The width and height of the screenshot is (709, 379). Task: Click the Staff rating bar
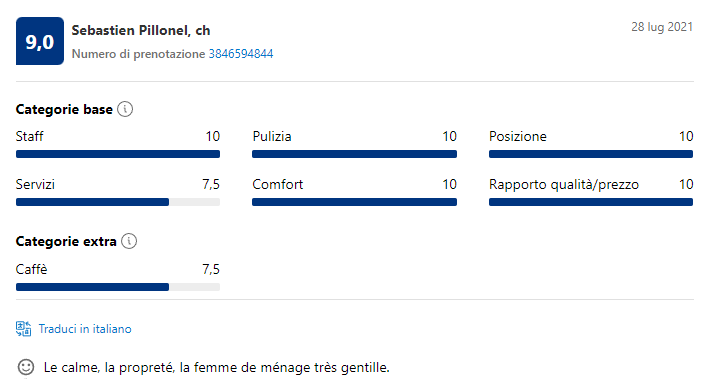tap(118, 154)
